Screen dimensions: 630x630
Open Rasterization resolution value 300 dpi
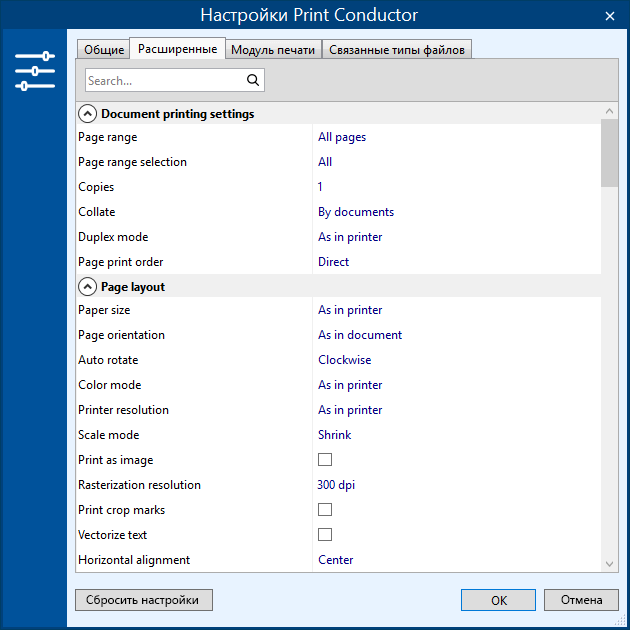pyautogui.click(x=336, y=485)
